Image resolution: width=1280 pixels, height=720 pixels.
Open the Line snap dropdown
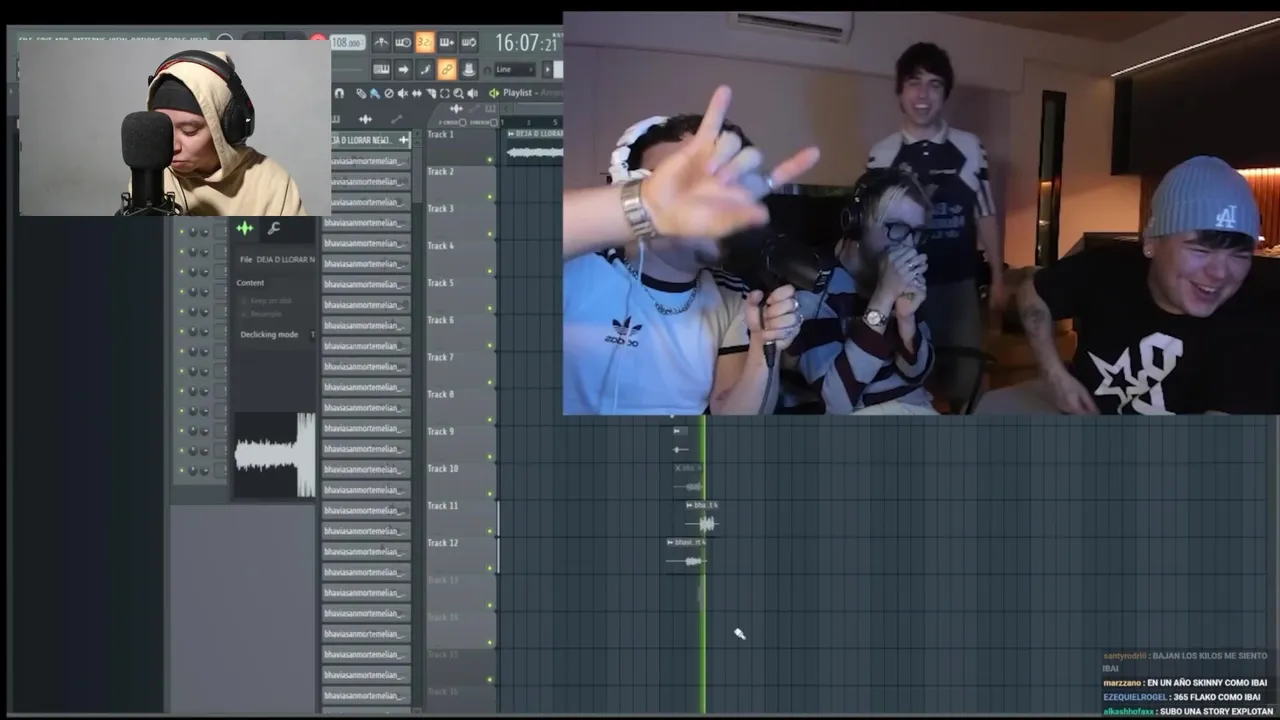[x=515, y=69]
